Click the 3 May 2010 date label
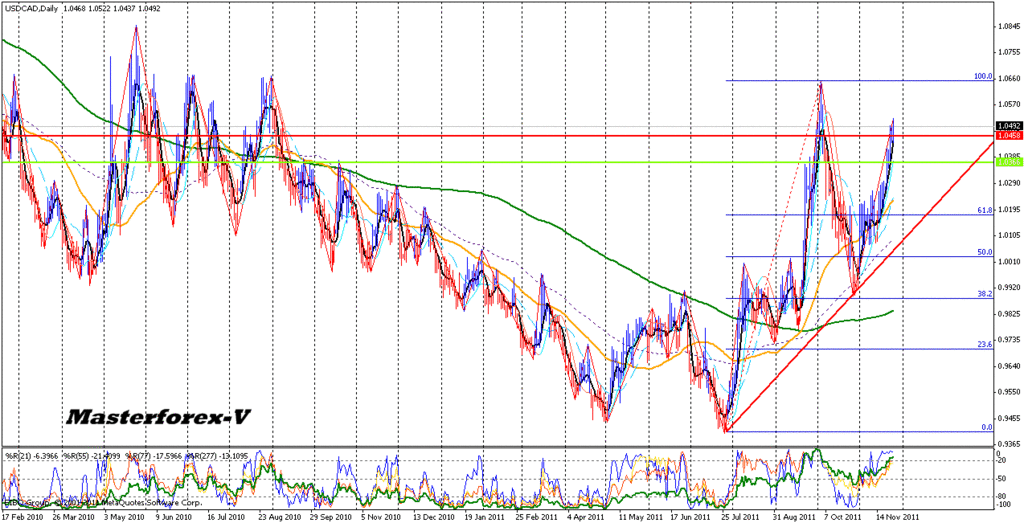 [x=123, y=516]
